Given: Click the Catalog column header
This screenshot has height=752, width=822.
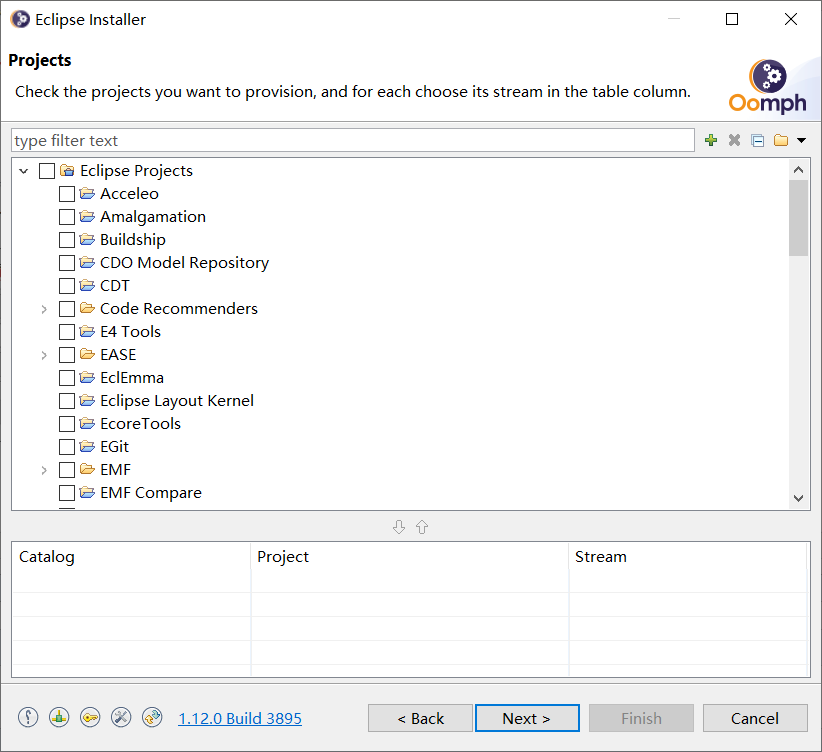Looking at the screenshot, I should (x=131, y=556).
